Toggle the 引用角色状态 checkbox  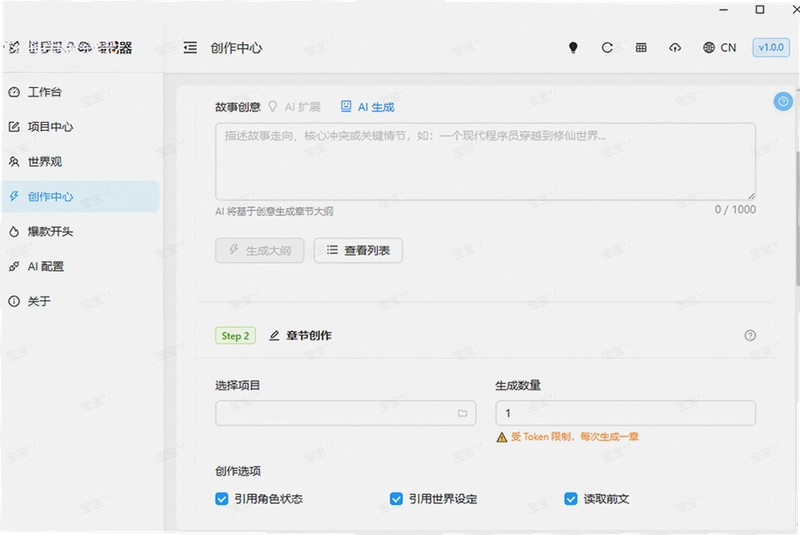(x=221, y=499)
